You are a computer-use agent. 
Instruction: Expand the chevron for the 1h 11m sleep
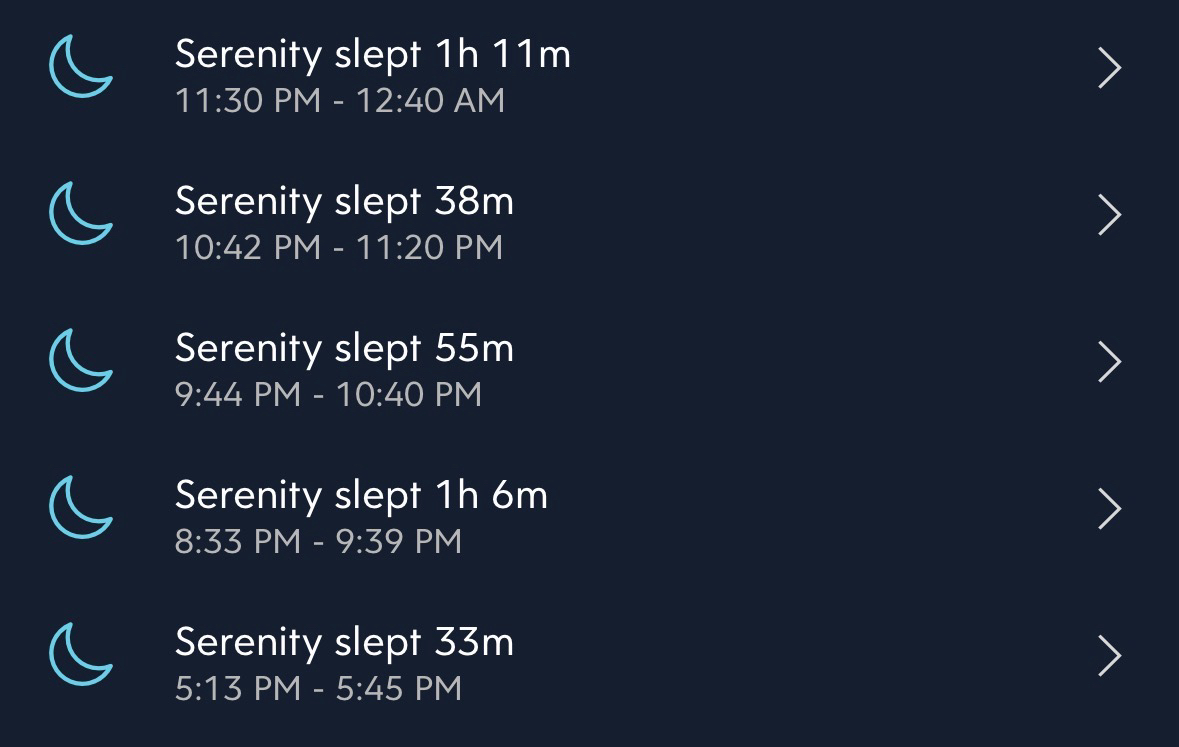(x=1109, y=69)
